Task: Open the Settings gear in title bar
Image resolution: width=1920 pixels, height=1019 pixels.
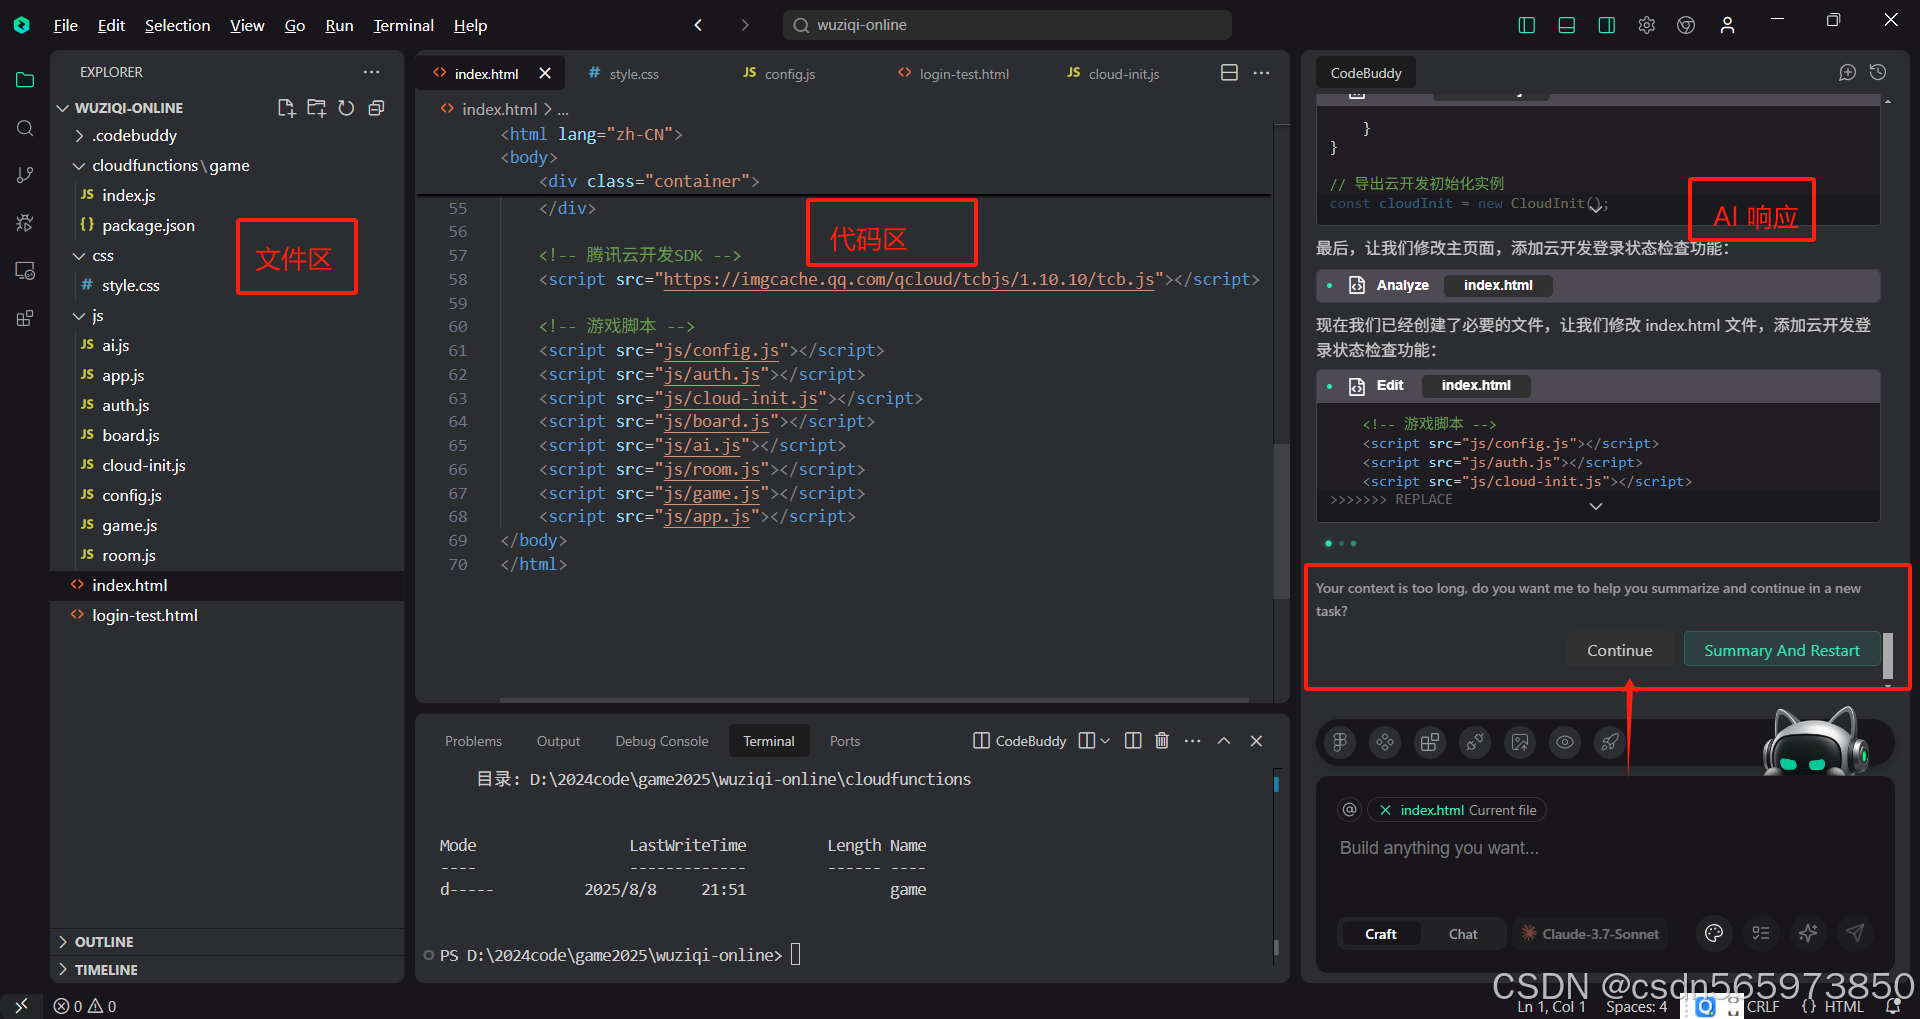Action: (1646, 25)
